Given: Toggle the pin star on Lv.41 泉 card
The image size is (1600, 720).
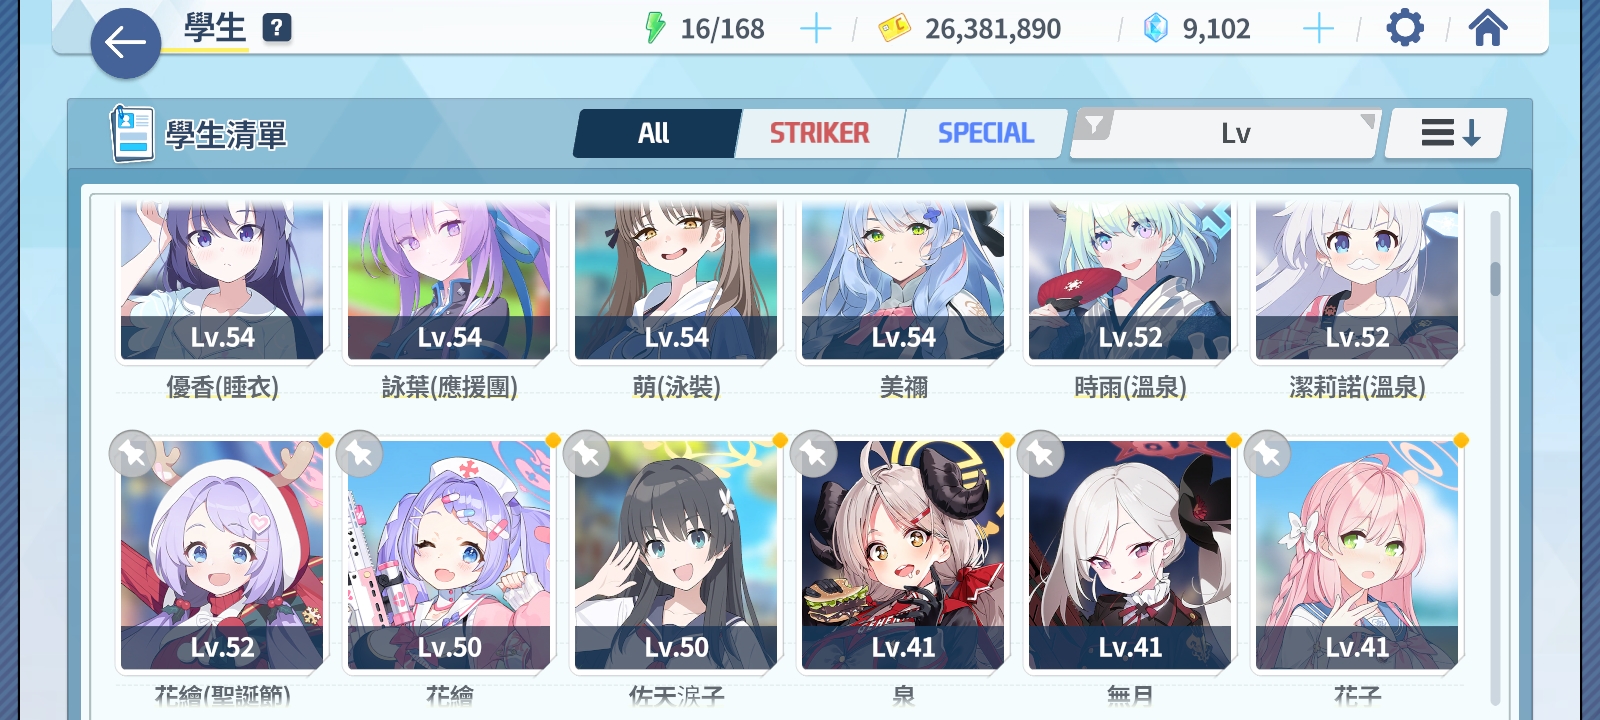Looking at the screenshot, I should coord(813,454).
